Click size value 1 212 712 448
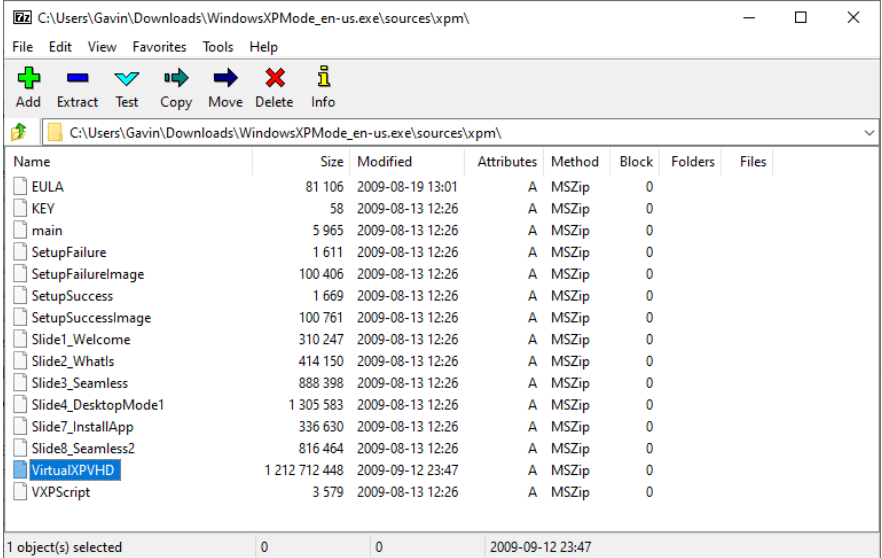Screen dimensions: 882x558 point(304,470)
